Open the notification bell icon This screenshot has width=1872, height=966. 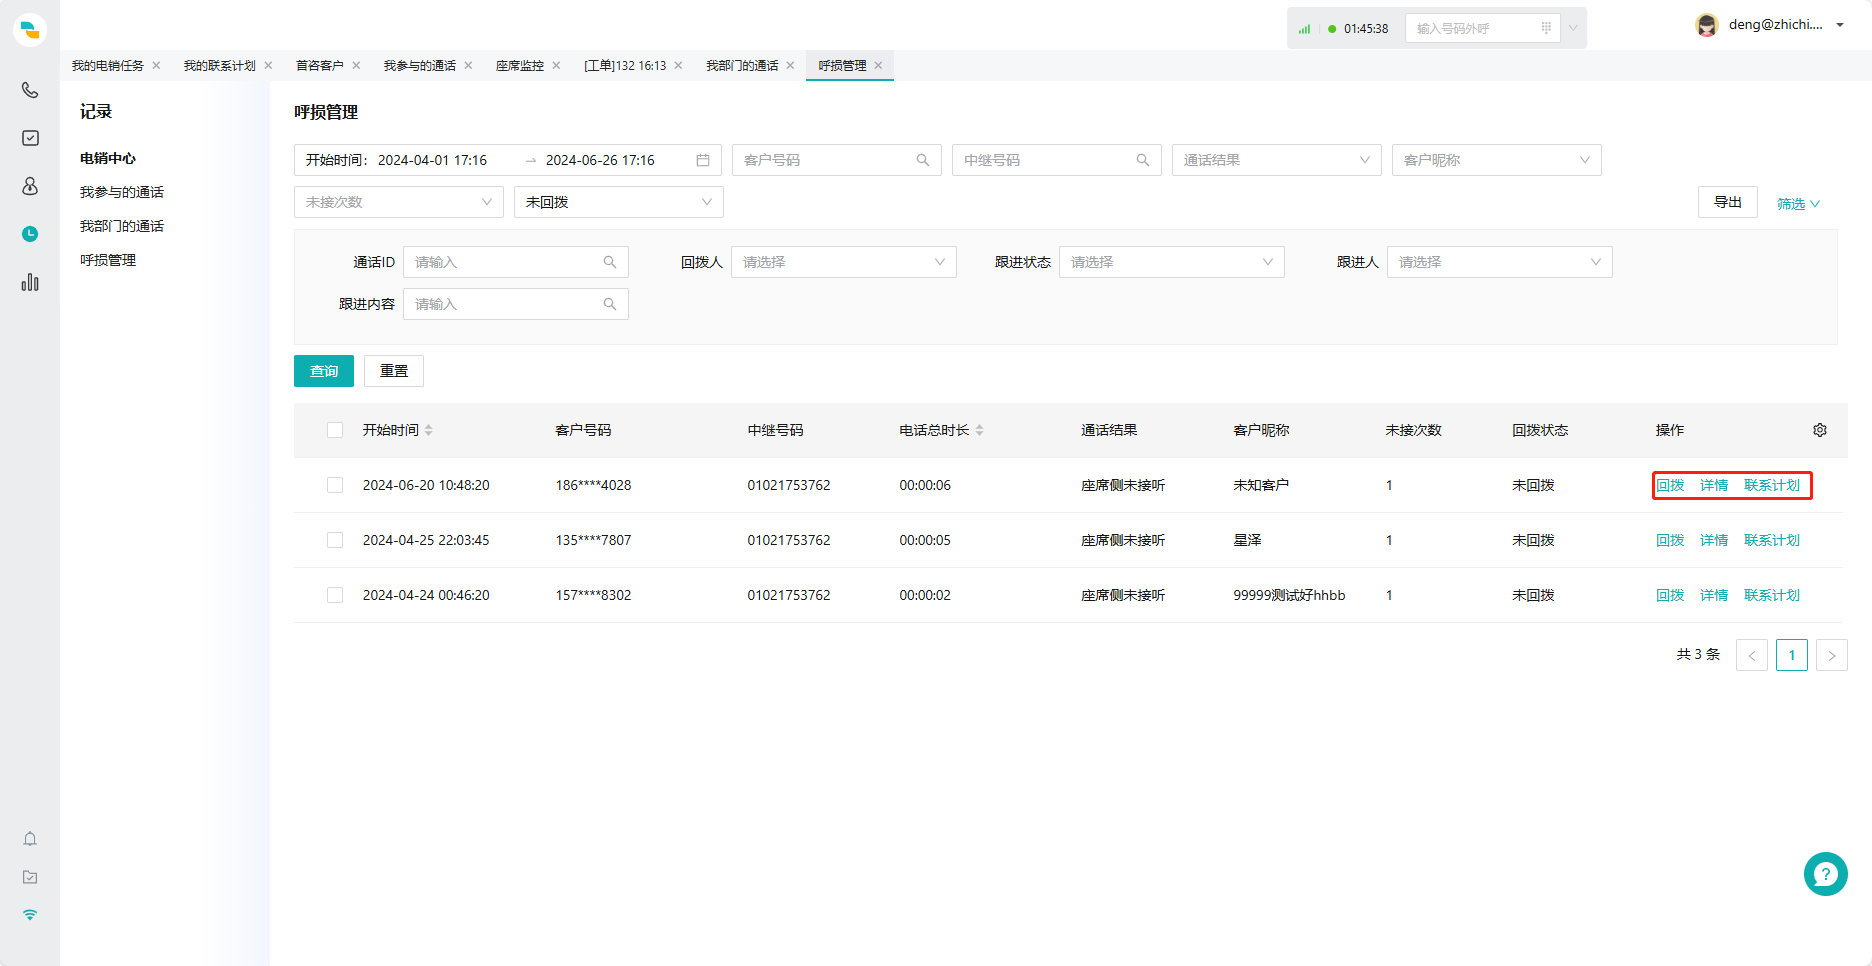pyautogui.click(x=30, y=839)
